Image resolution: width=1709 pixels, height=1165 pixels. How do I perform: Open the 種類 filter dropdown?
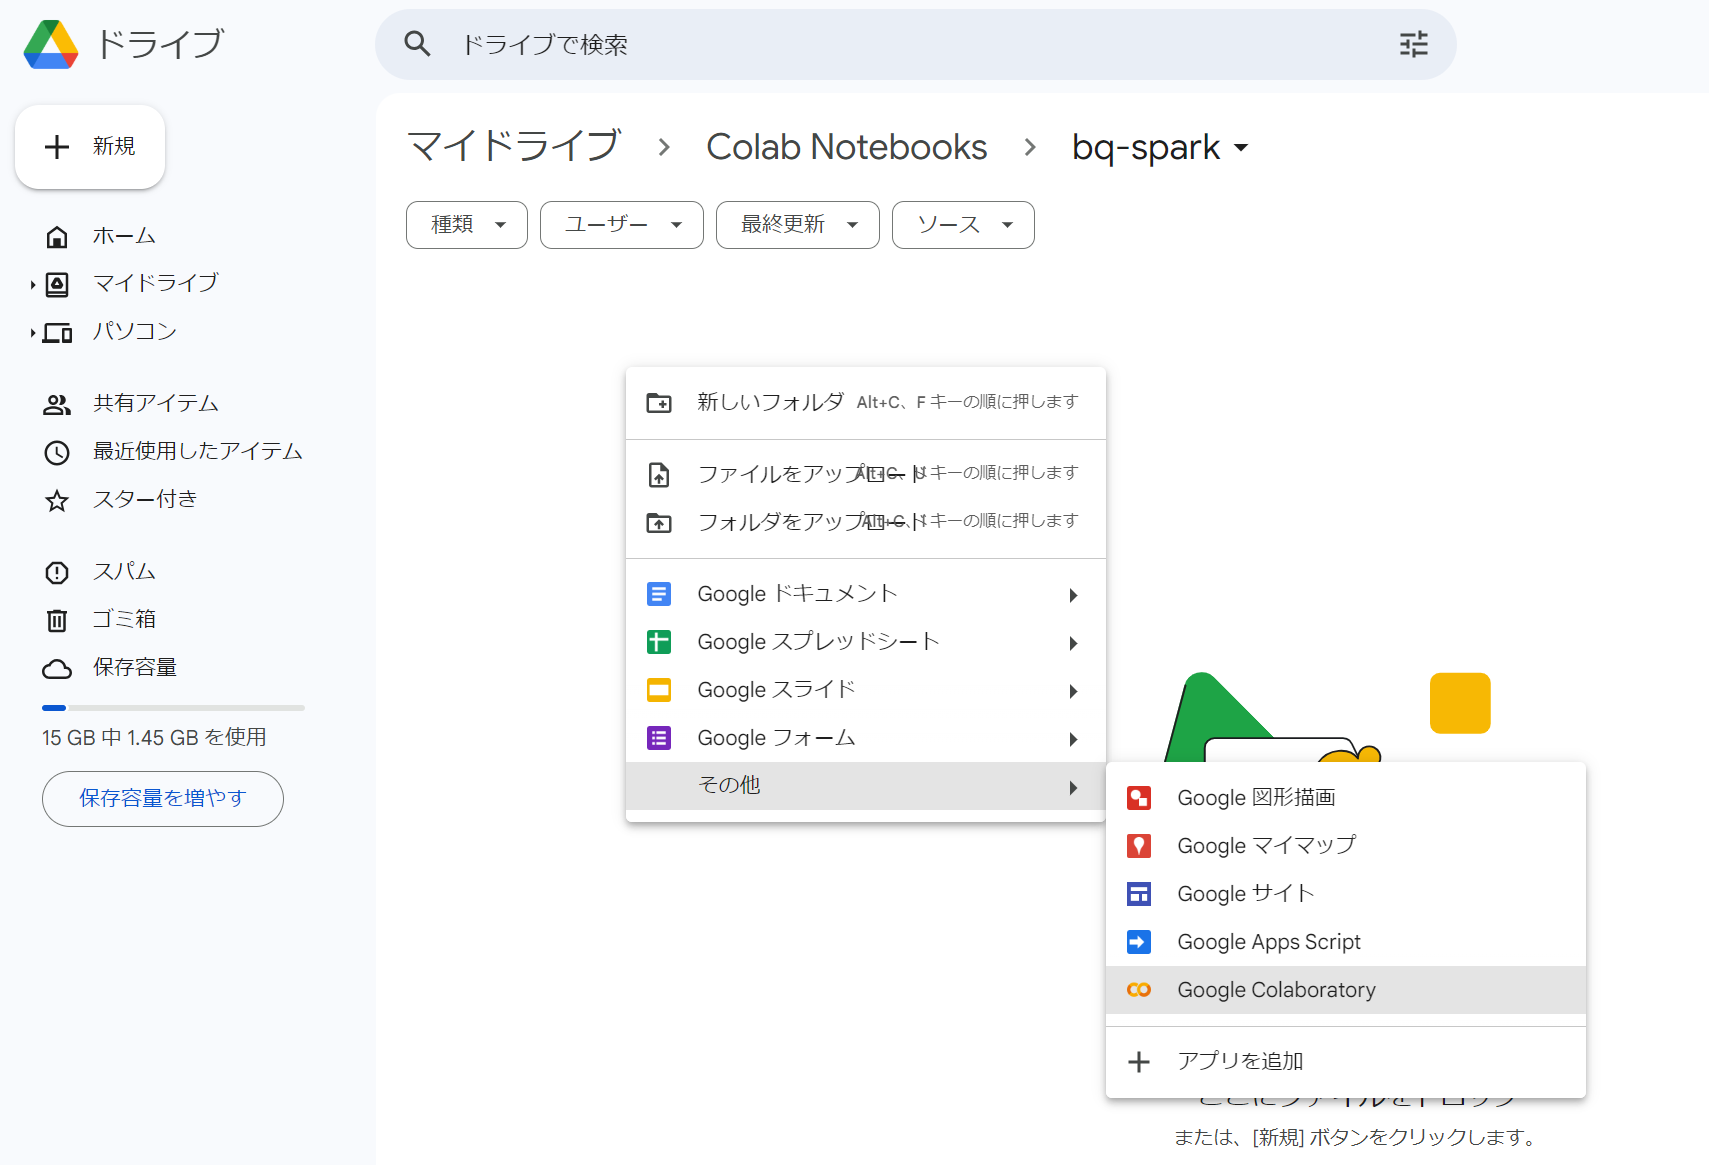click(x=467, y=225)
